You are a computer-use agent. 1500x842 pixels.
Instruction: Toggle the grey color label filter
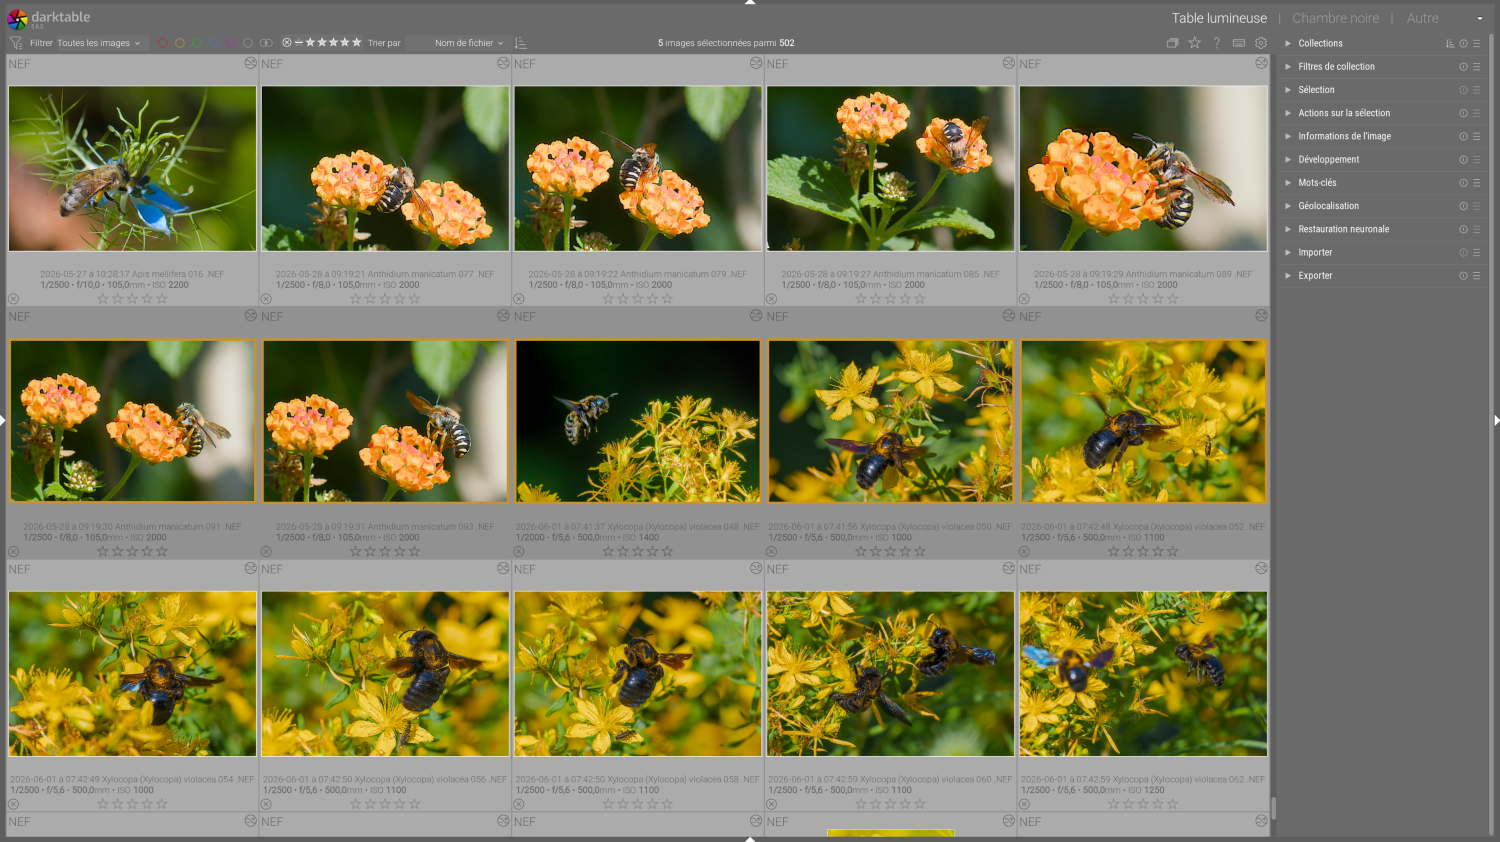[x=248, y=43]
